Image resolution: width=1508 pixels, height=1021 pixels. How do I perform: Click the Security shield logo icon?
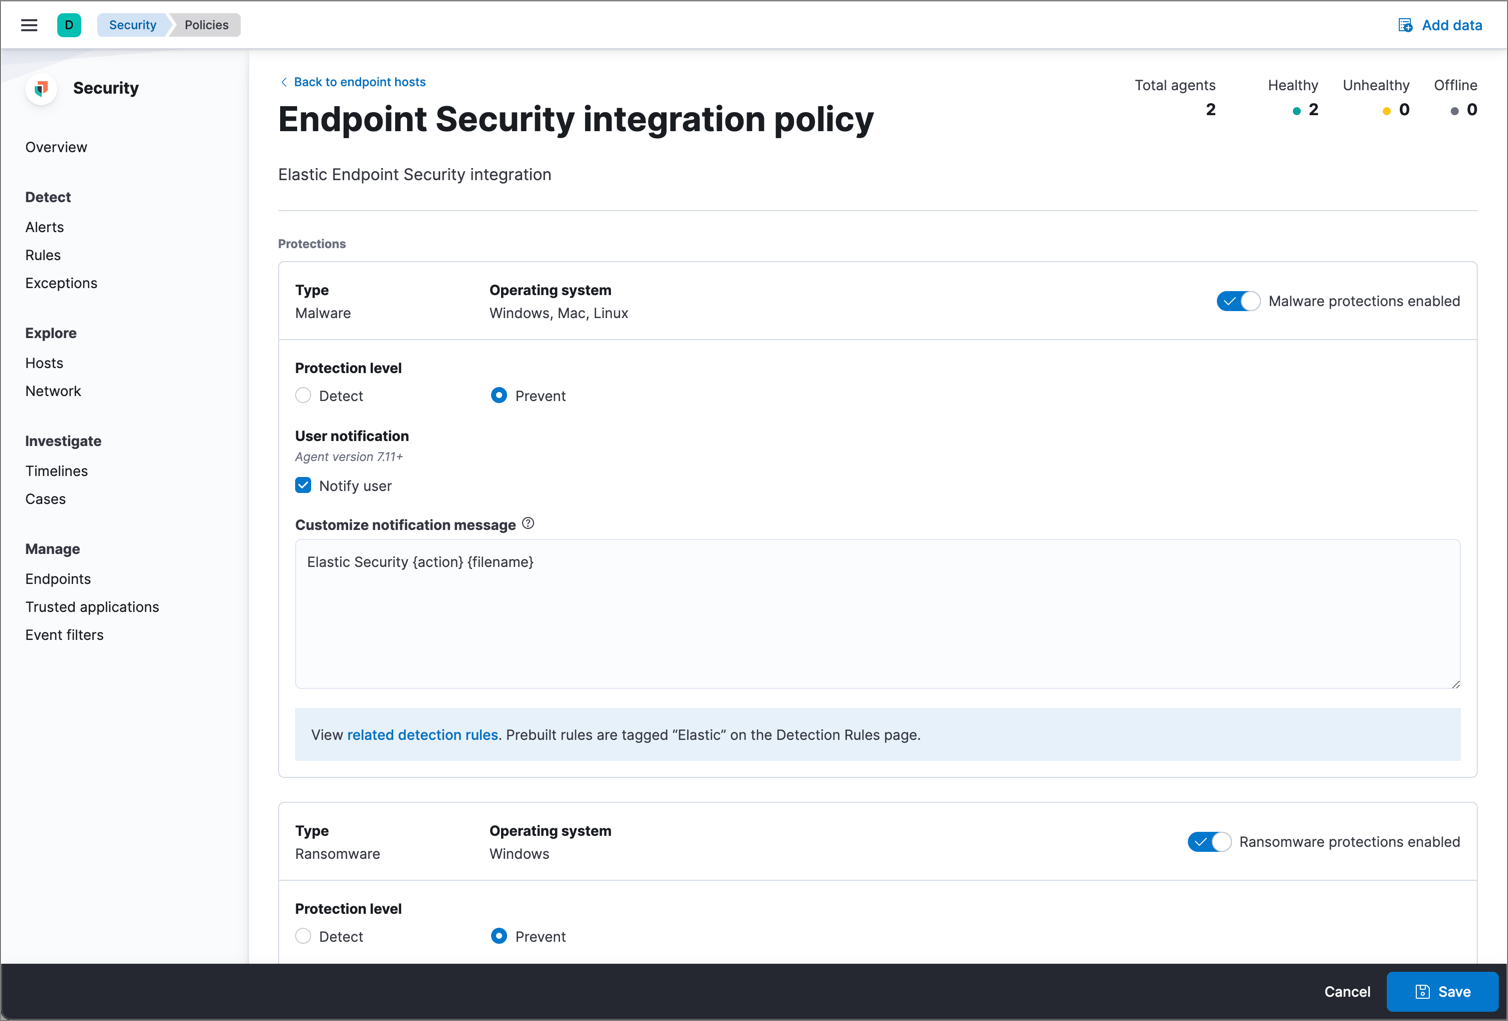41,88
